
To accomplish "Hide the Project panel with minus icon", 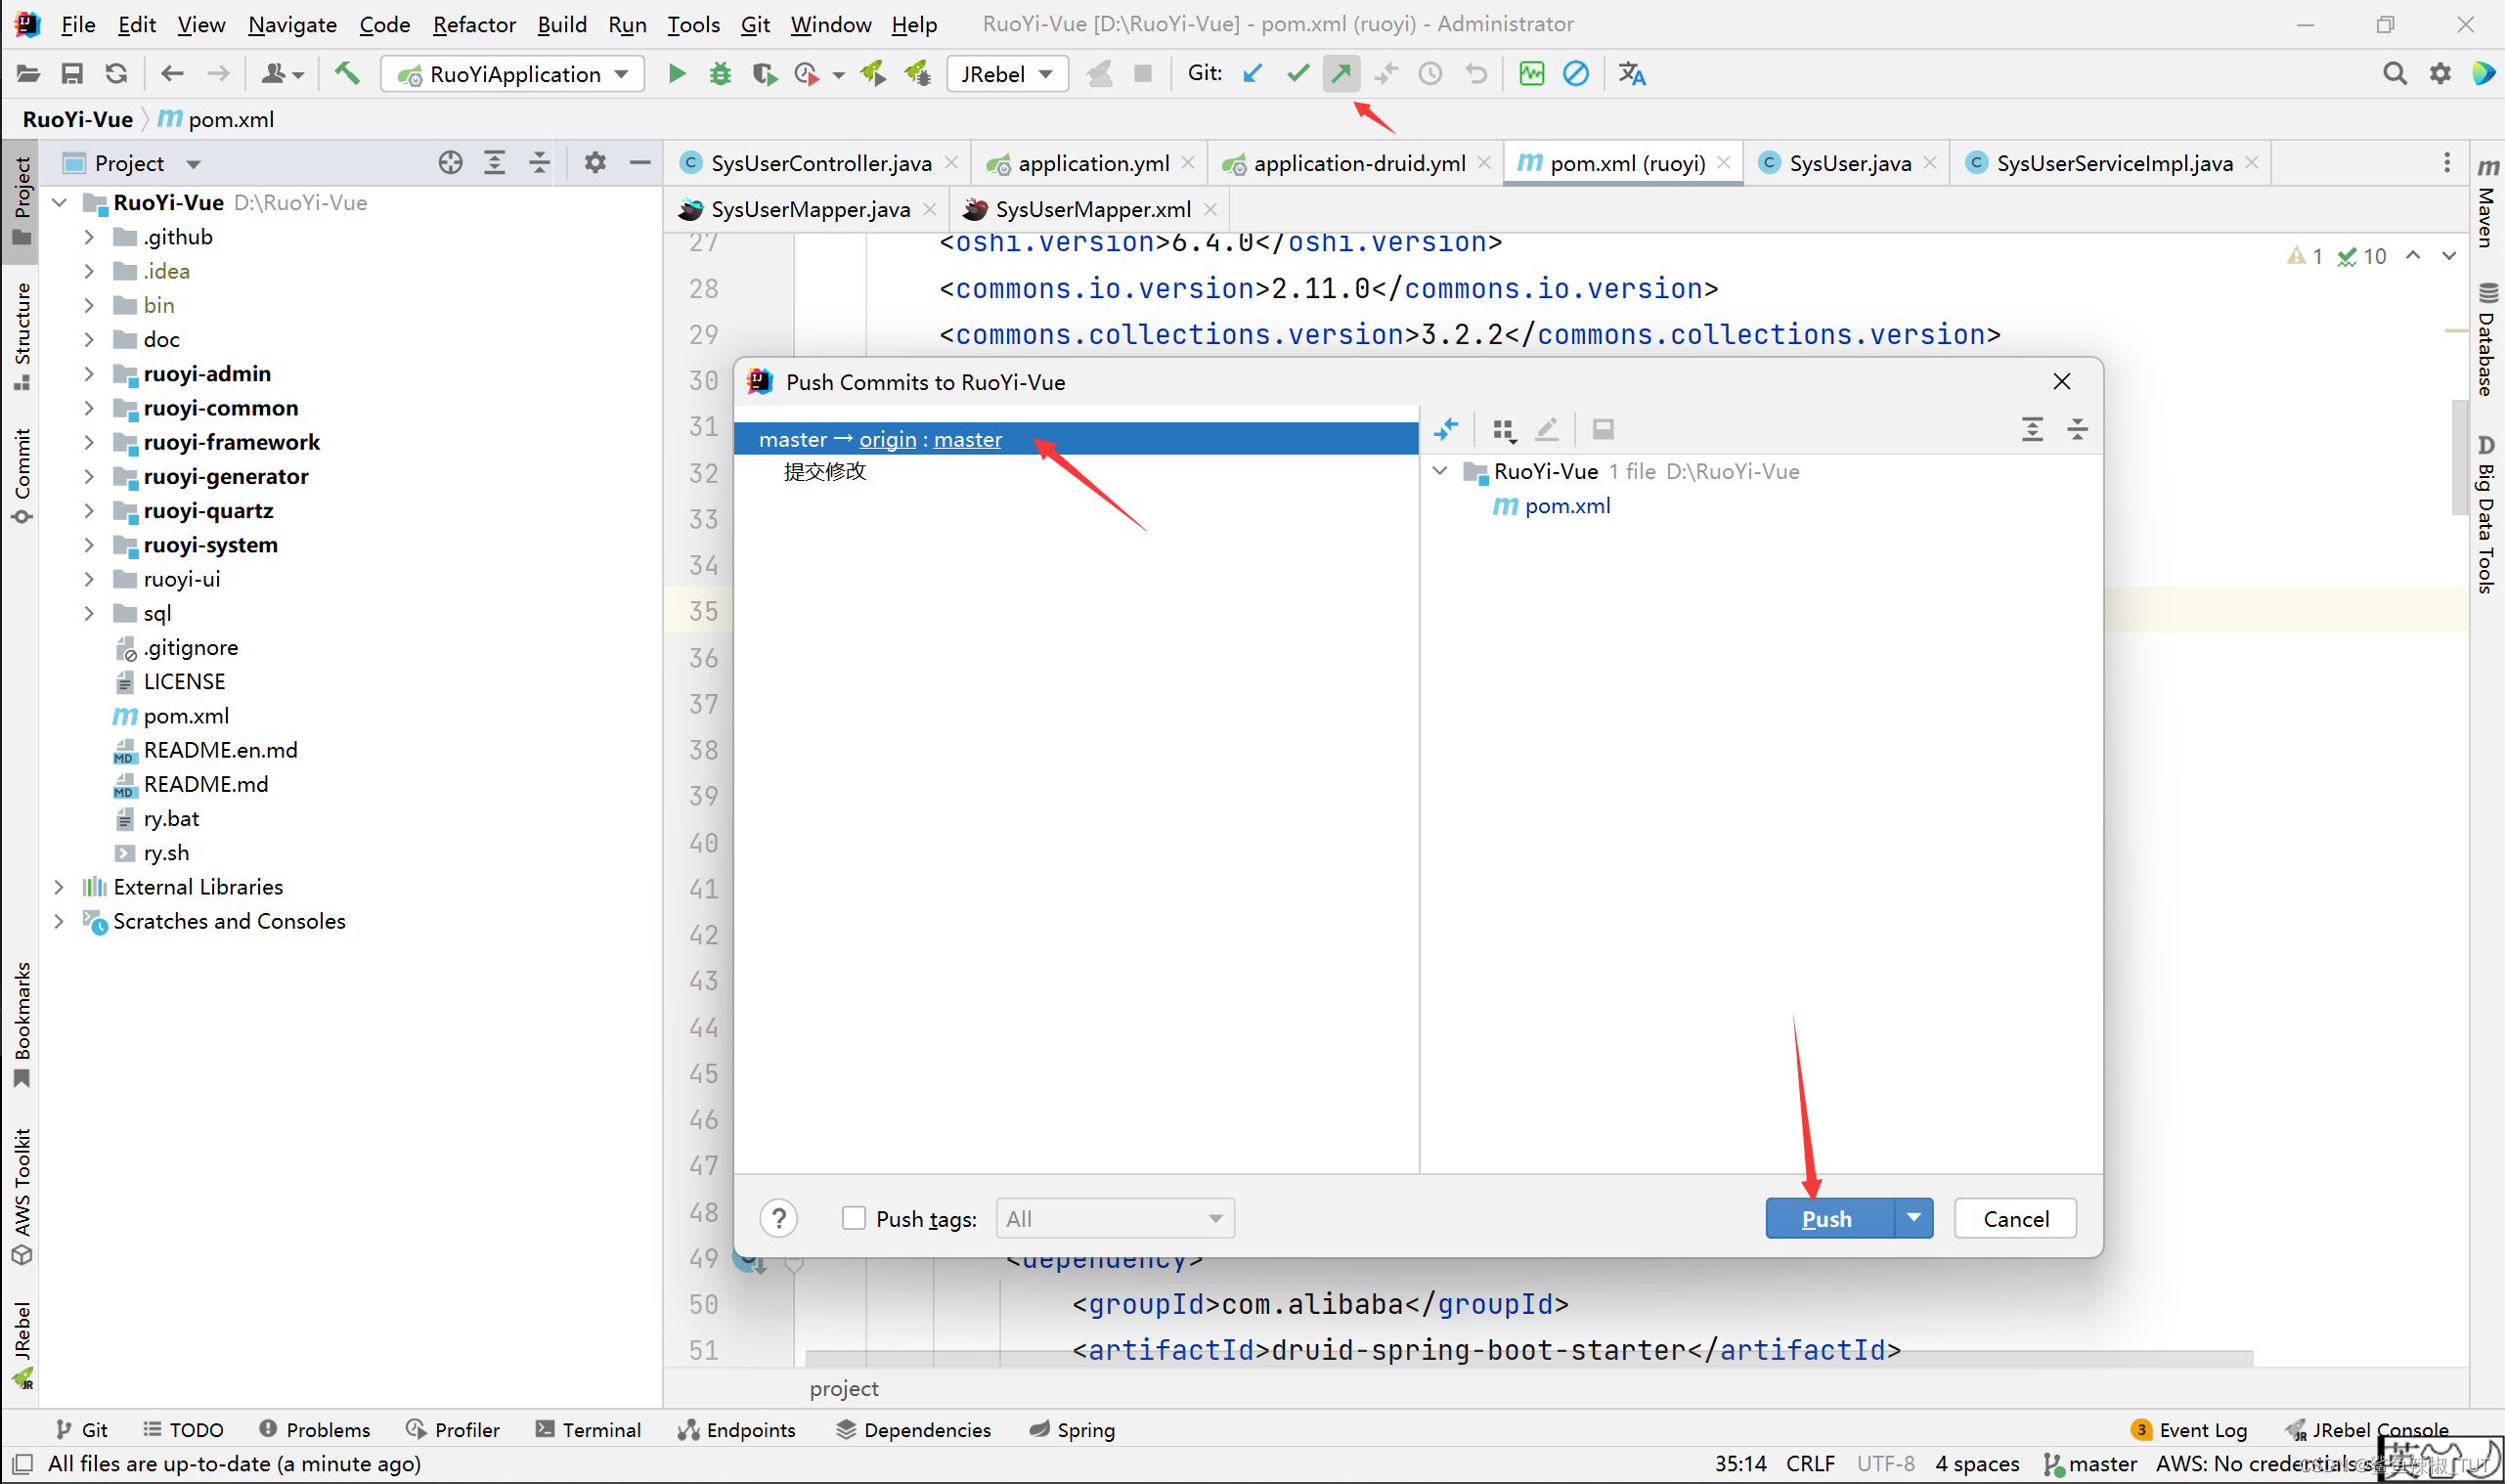I will (640, 163).
